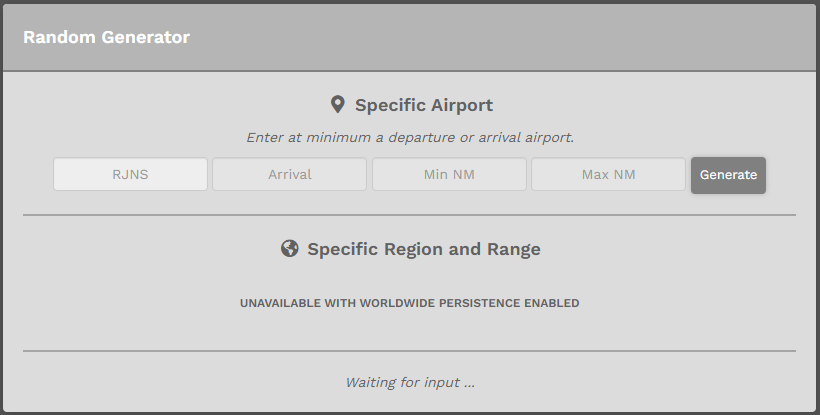This screenshot has width=820, height=415.
Task: Click the Random Generator panel title
Action: [x=106, y=37]
